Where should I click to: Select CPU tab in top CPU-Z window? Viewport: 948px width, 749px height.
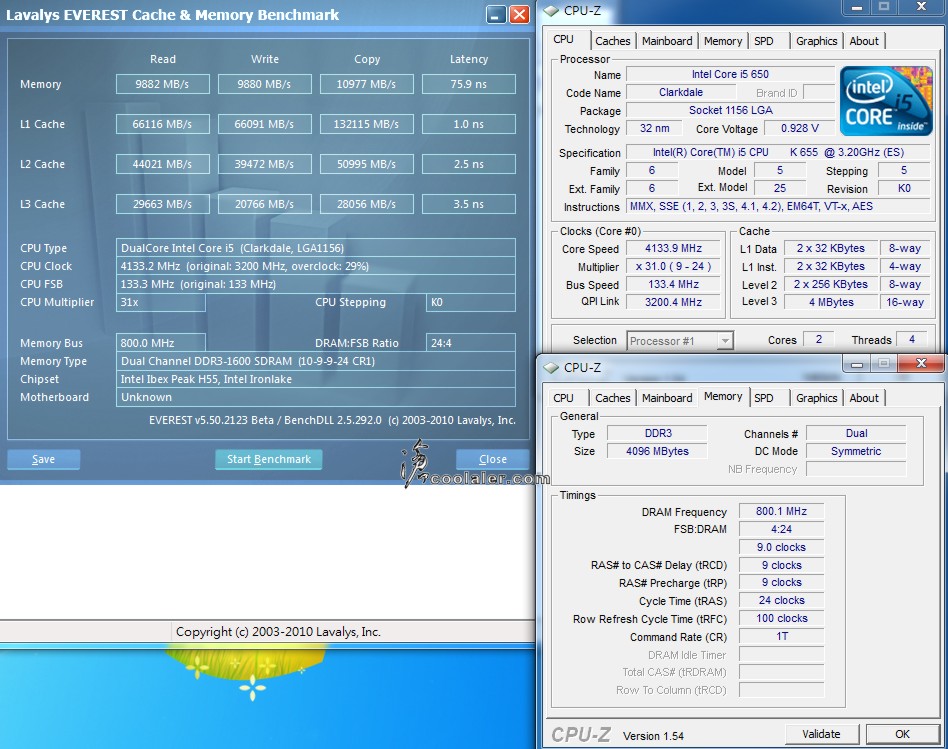pos(563,39)
